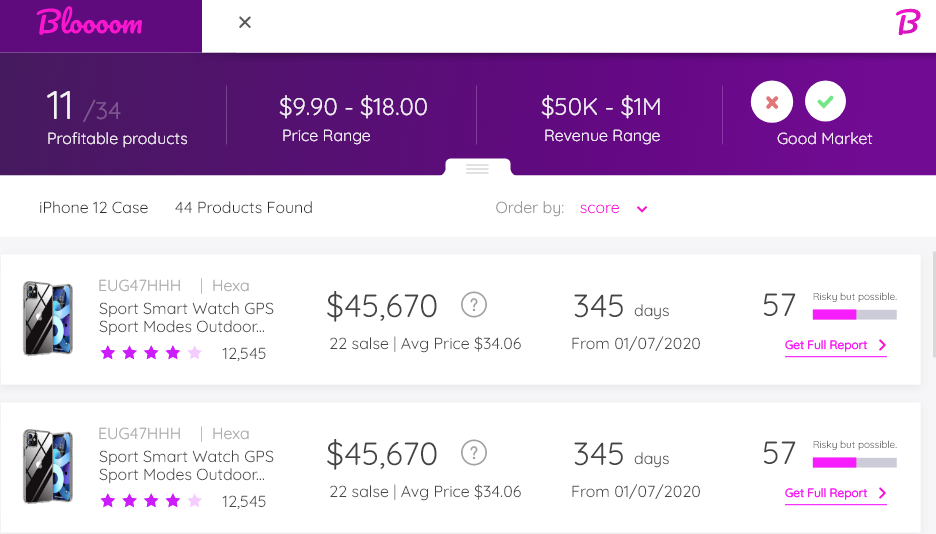
Task: Close the panel with the X icon
Action: pos(245,22)
